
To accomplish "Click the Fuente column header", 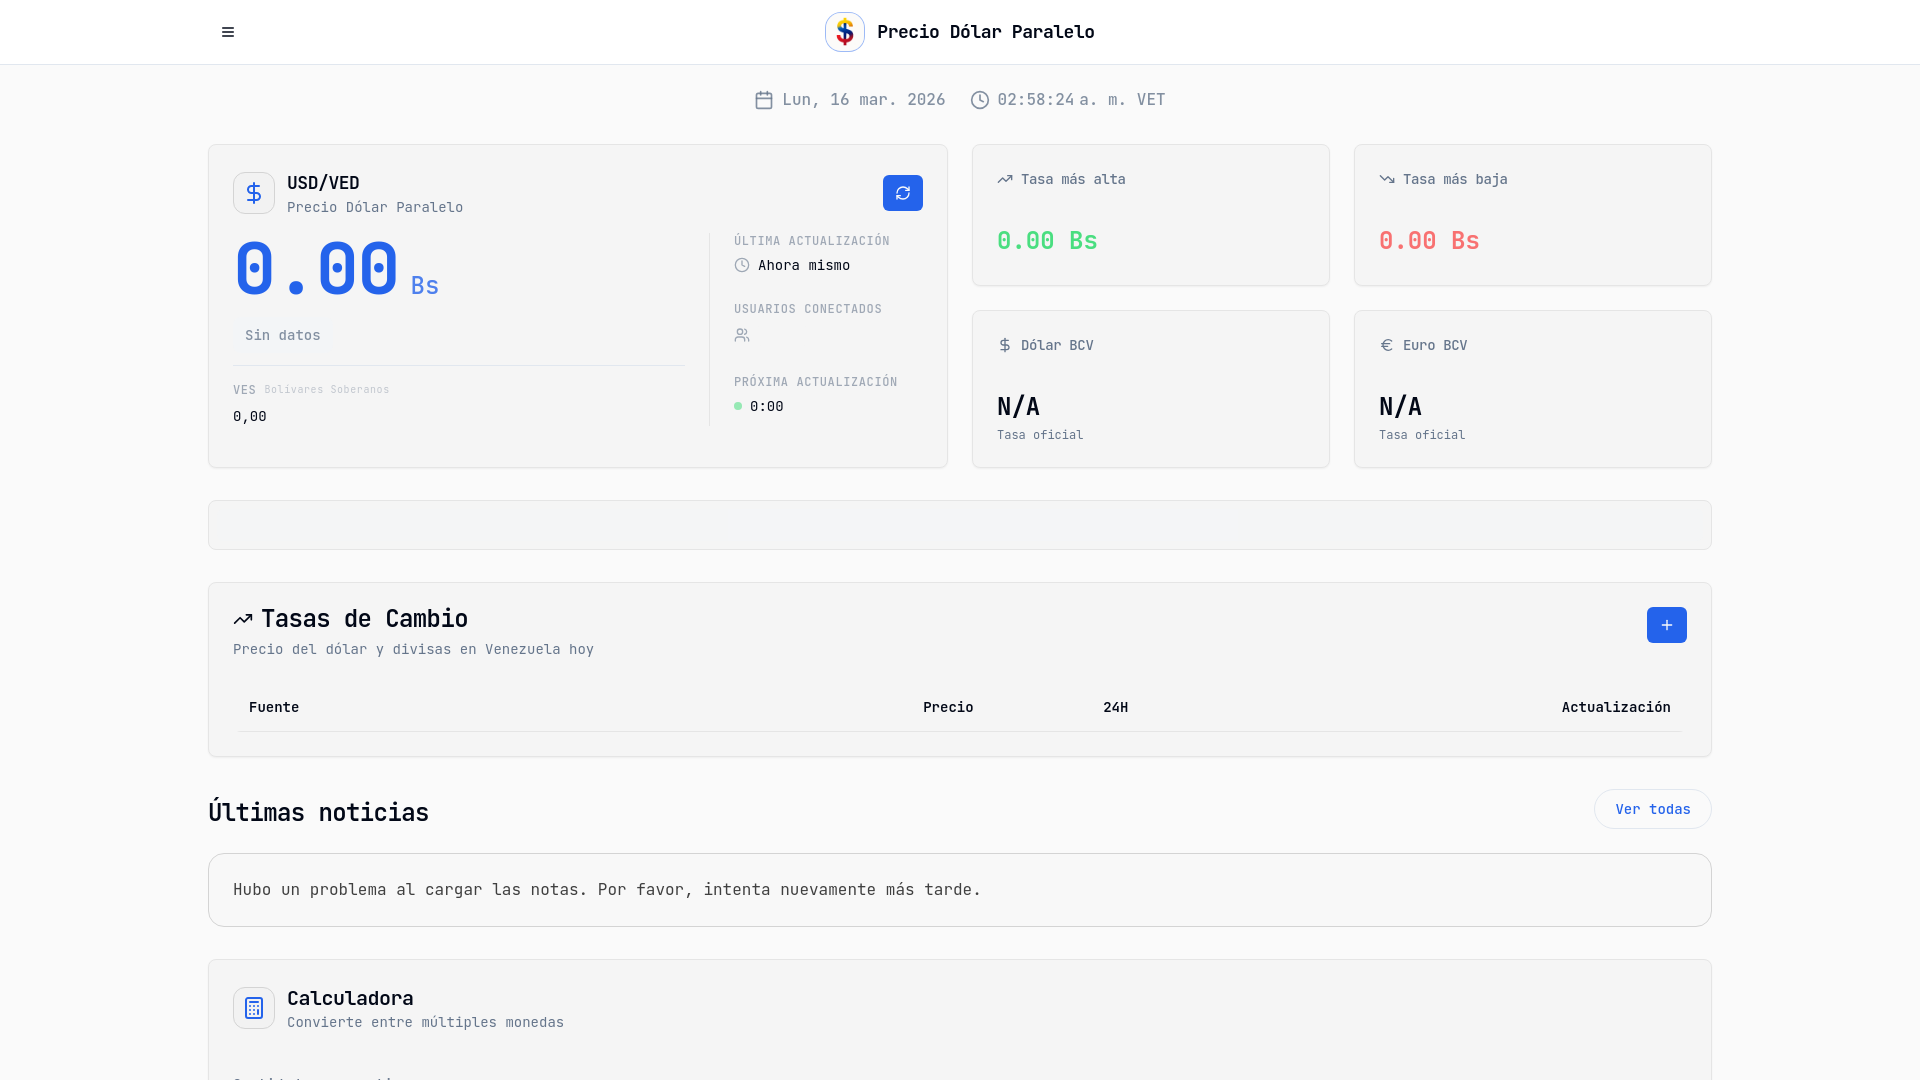I will (x=274, y=707).
